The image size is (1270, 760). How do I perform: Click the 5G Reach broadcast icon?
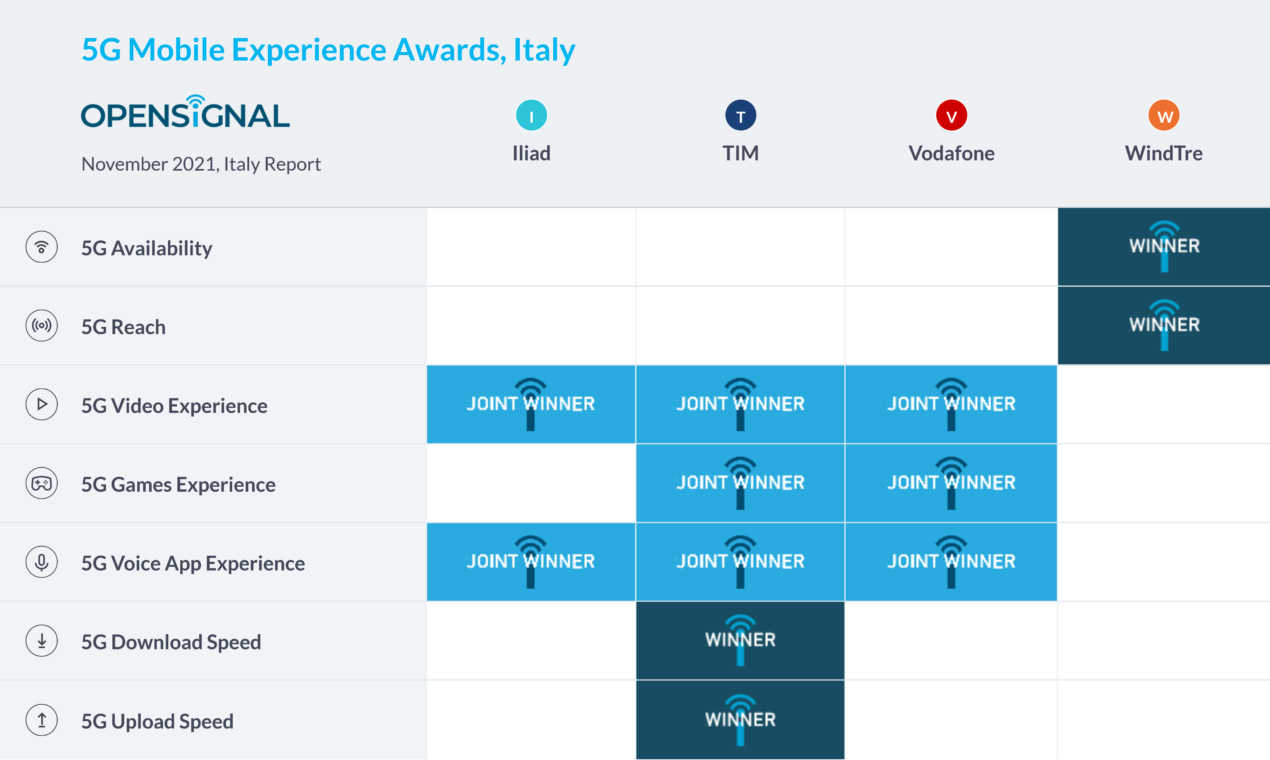click(41, 326)
